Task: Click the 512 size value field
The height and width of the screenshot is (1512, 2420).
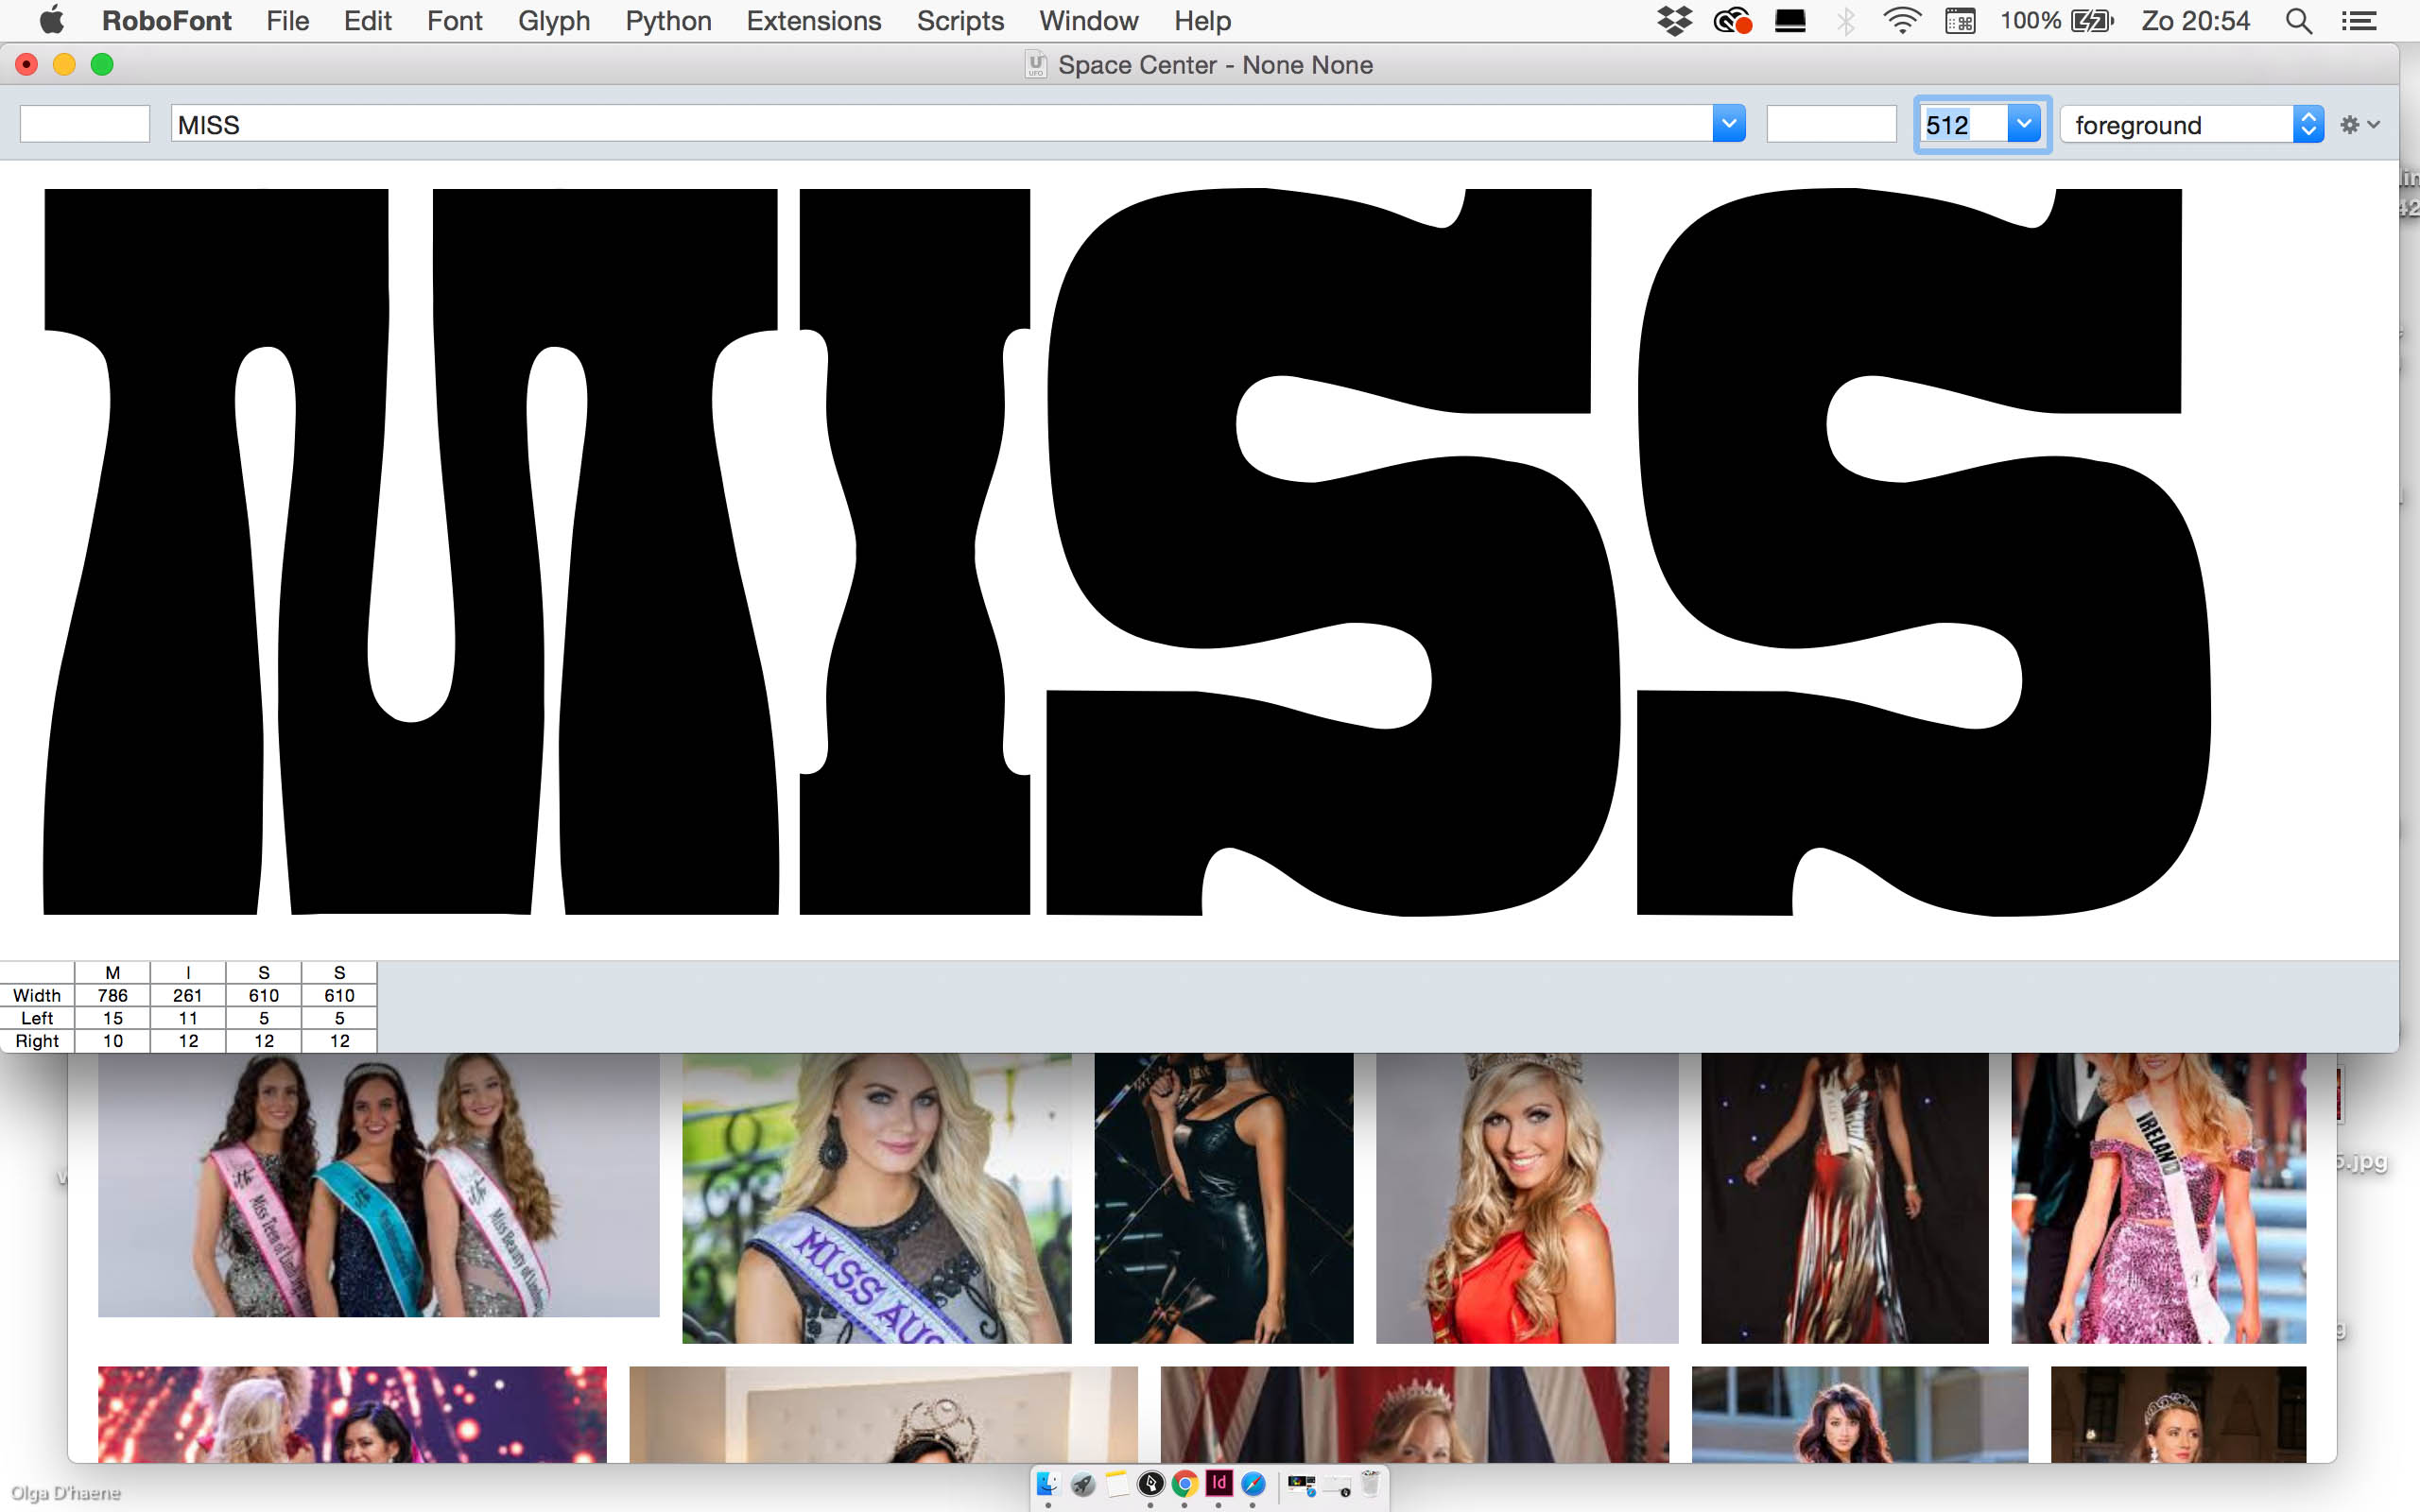Action: click(x=1964, y=124)
